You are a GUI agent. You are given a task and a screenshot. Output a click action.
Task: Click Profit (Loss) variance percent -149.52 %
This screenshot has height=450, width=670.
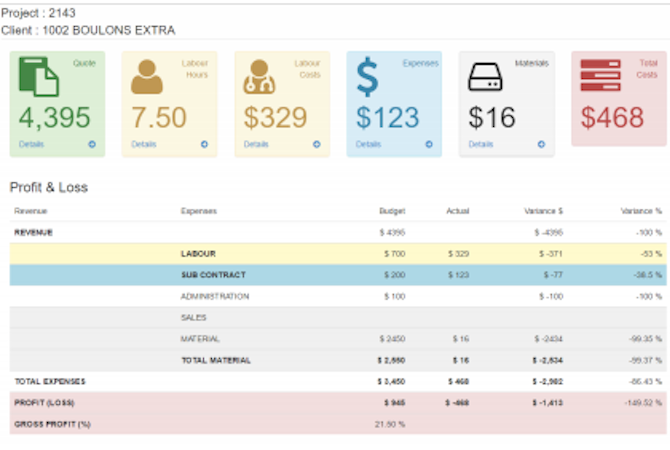643,403
